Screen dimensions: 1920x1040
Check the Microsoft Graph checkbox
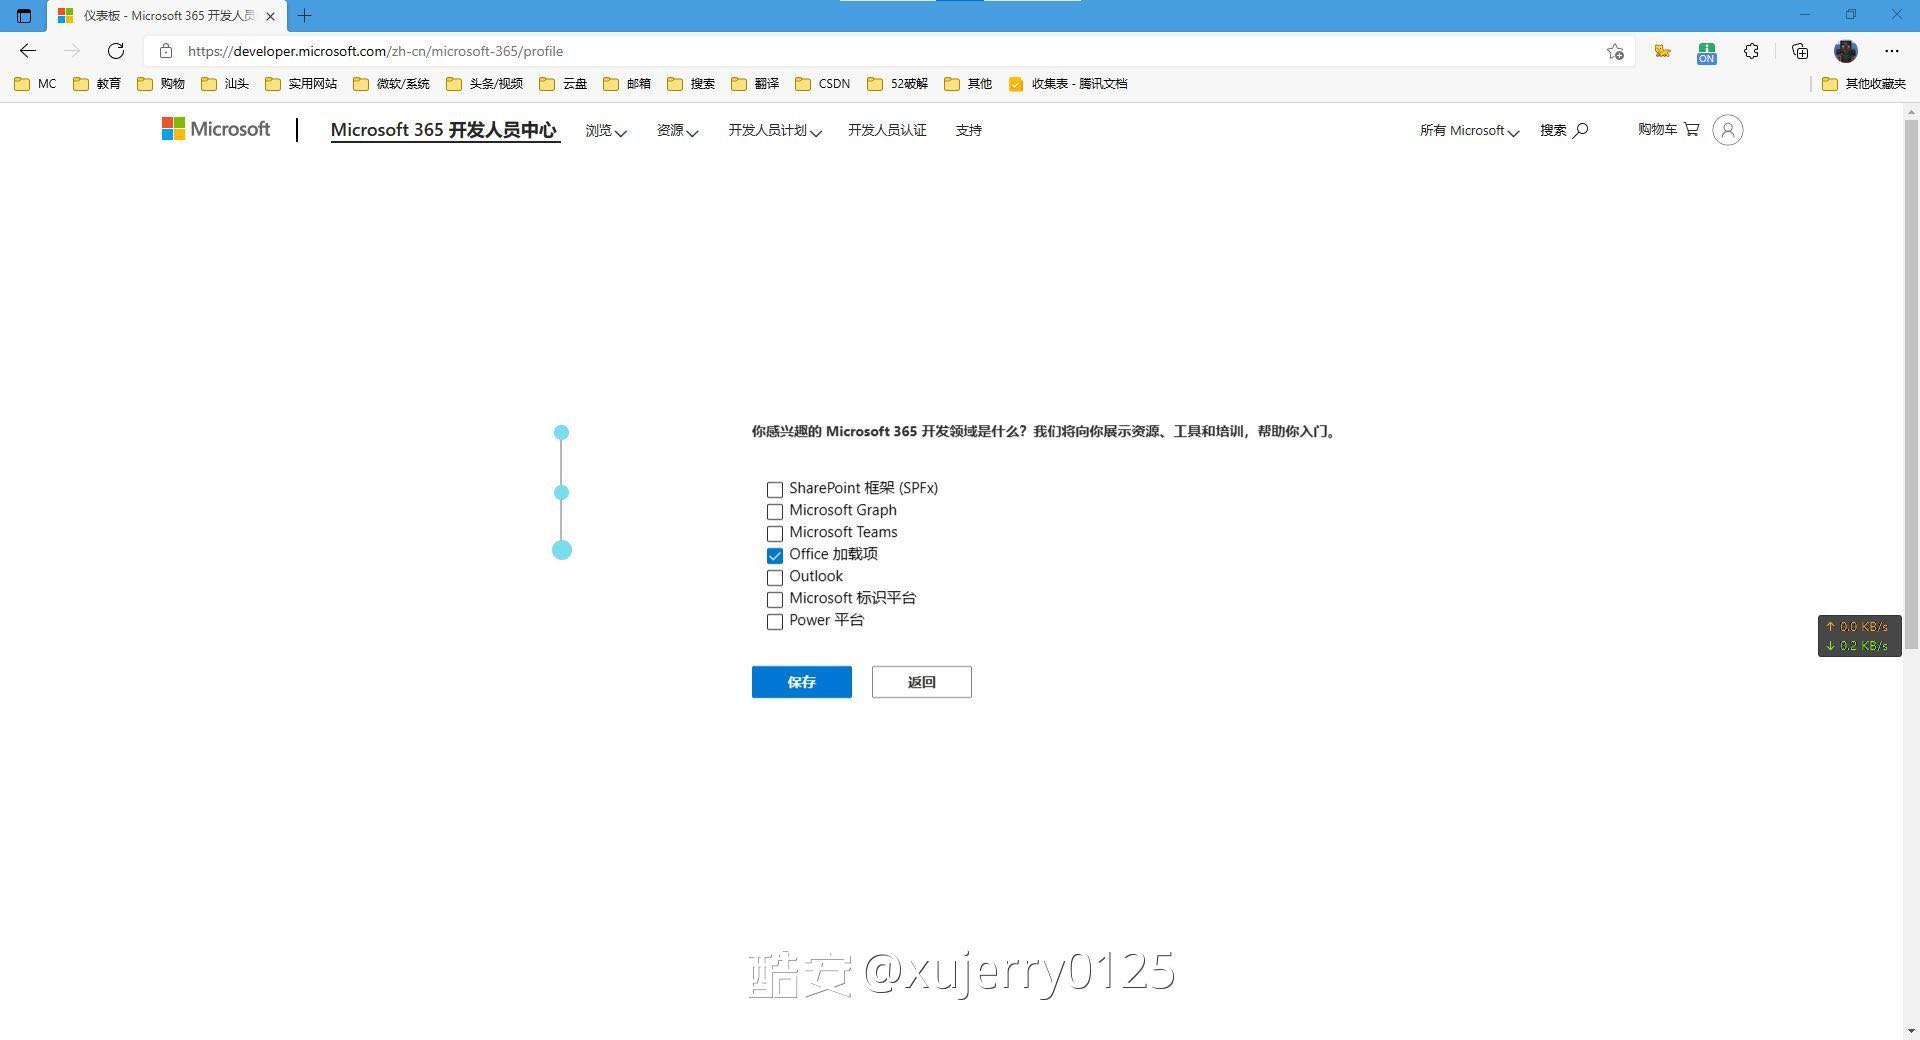pos(775,512)
